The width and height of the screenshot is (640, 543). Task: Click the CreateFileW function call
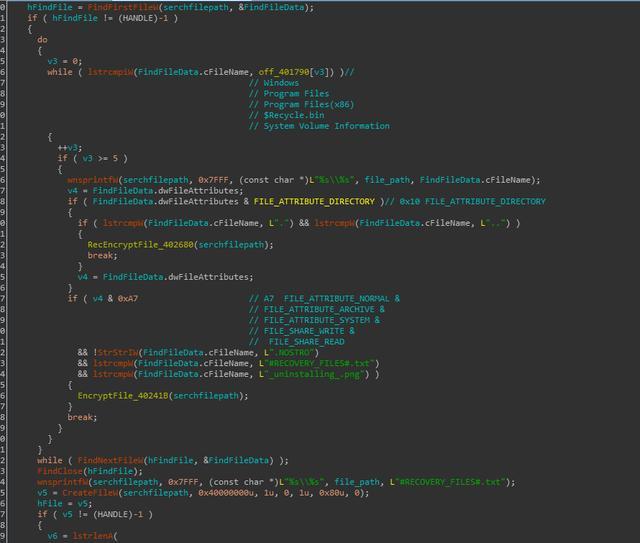[x=91, y=493]
